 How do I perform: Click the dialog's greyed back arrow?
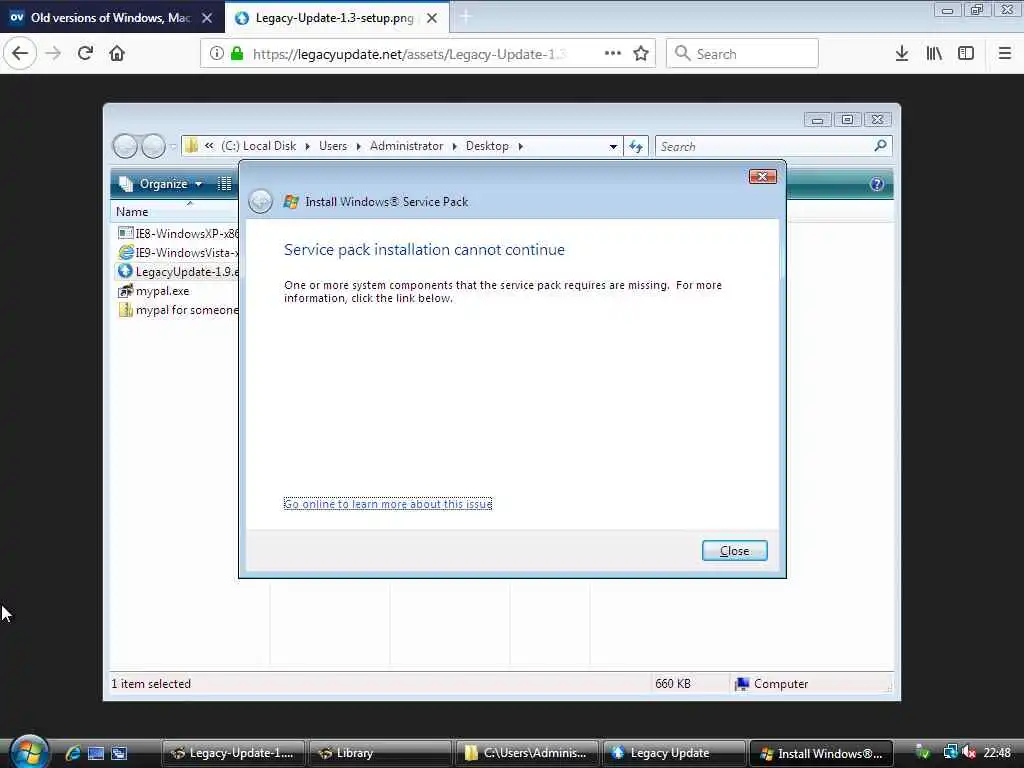261,201
